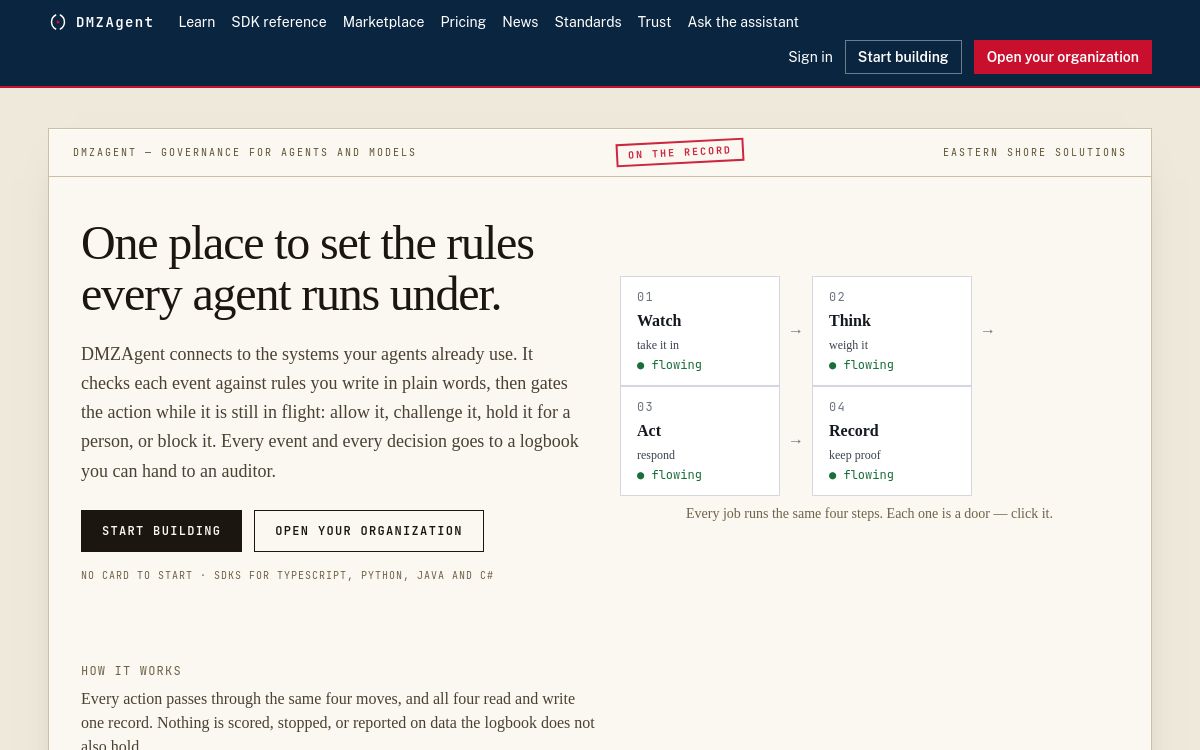Click the NO CARD TO START note
The height and width of the screenshot is (750, 1200).
point(287,576)
